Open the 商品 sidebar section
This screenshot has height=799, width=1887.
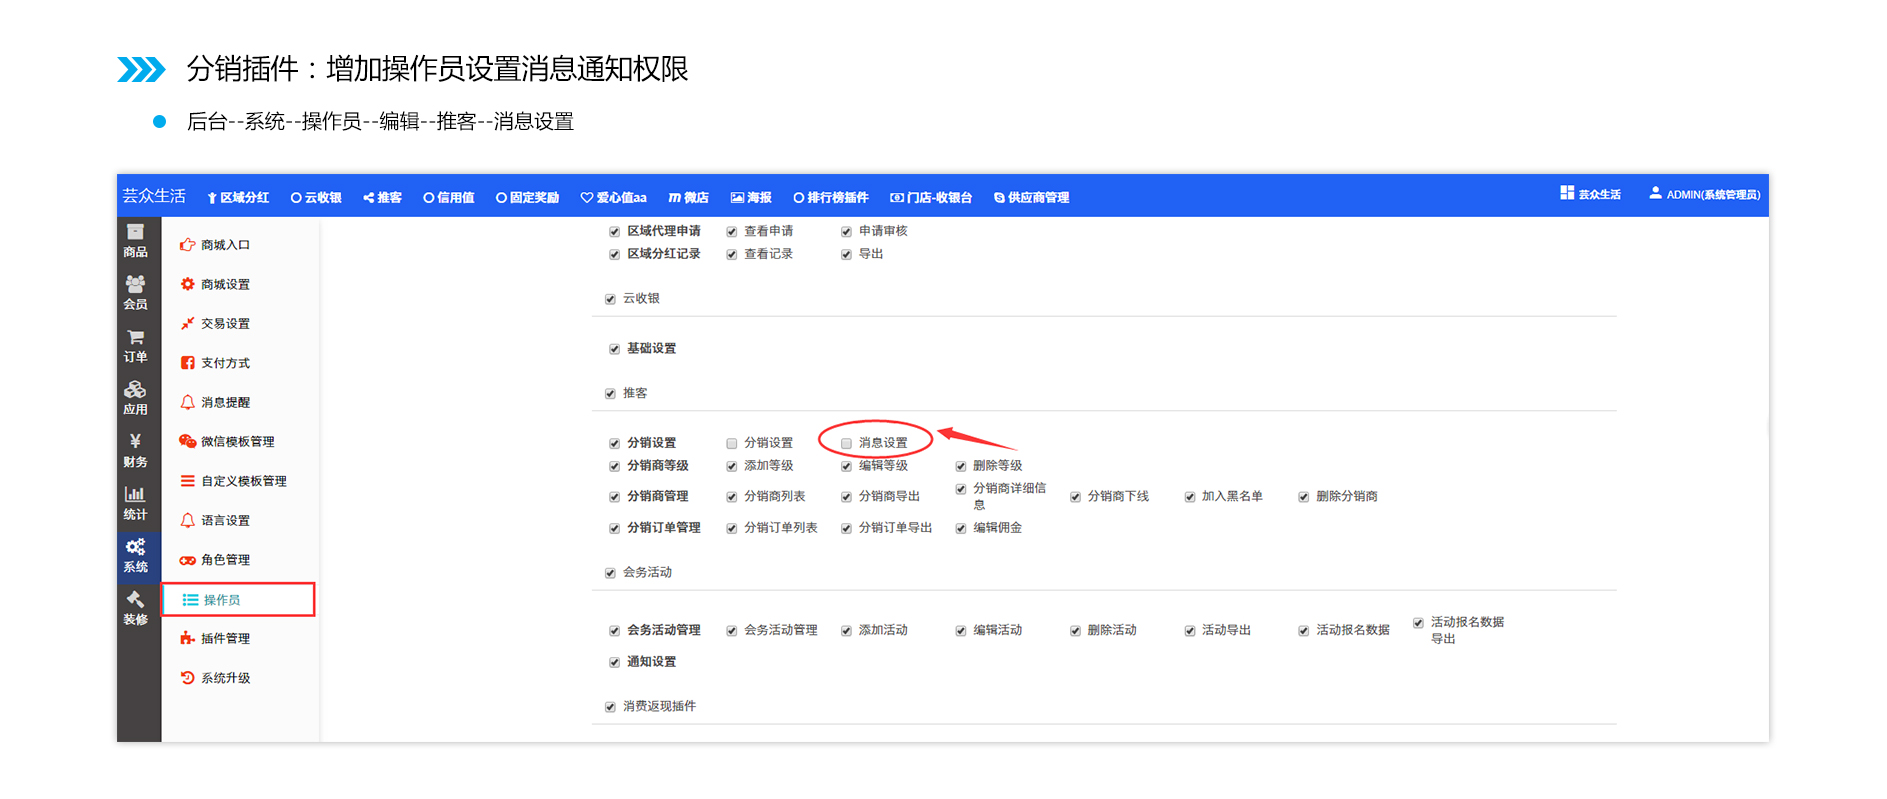(x=135, y=241)
